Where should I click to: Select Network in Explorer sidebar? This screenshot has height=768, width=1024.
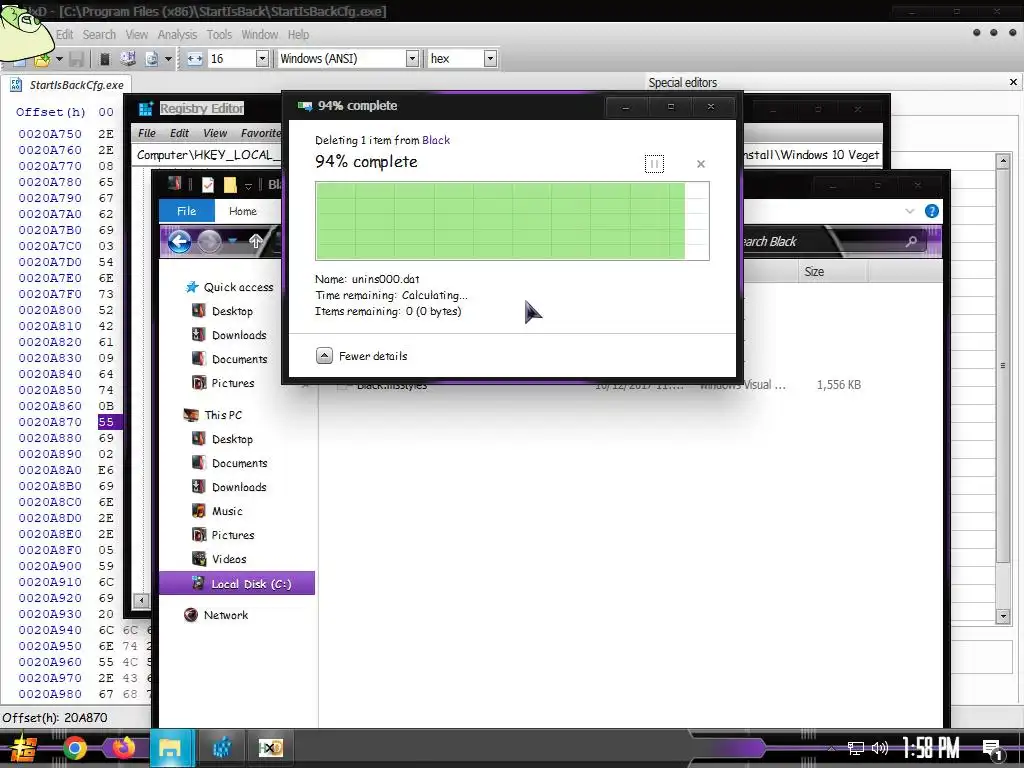pos(216,615)
